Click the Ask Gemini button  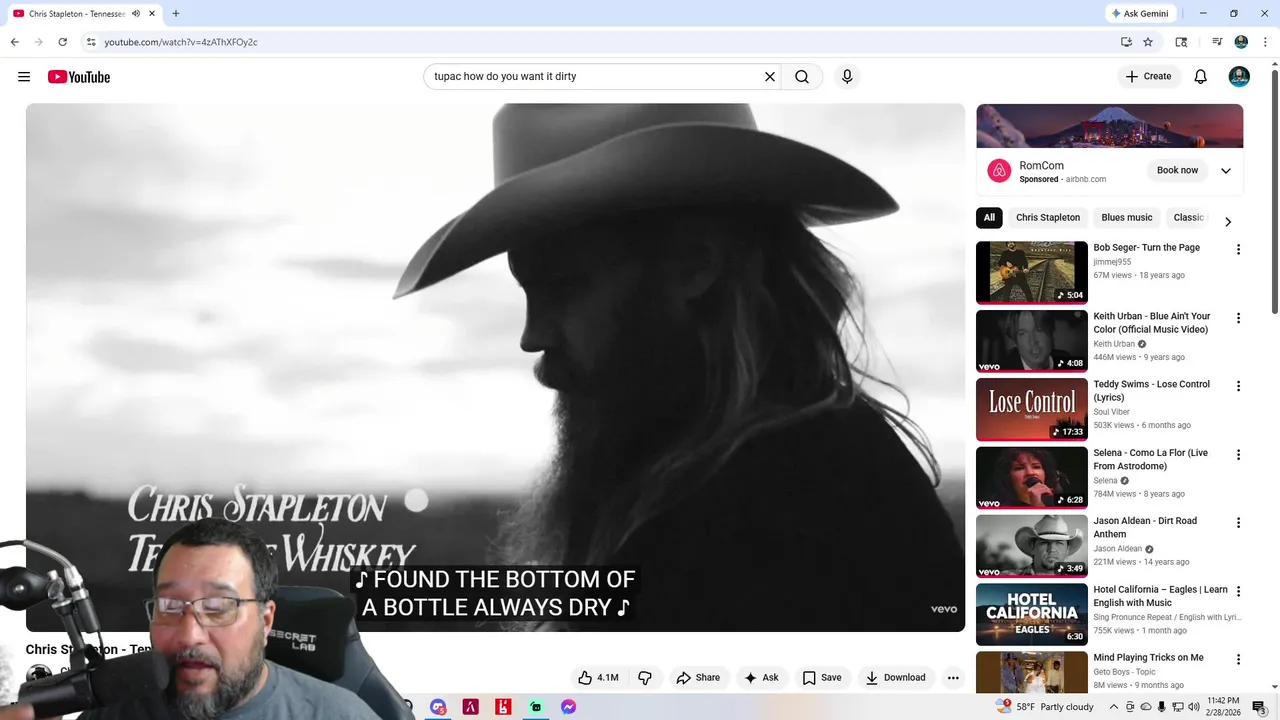point(1142,14)
